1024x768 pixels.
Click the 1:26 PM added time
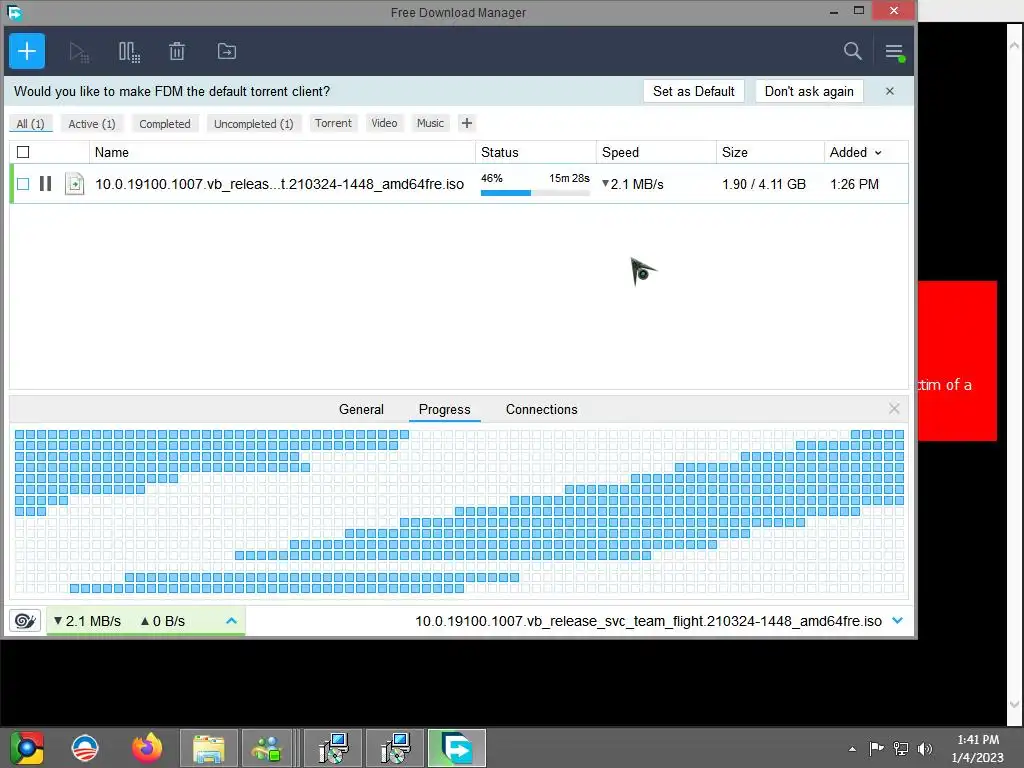click(854, 184)
